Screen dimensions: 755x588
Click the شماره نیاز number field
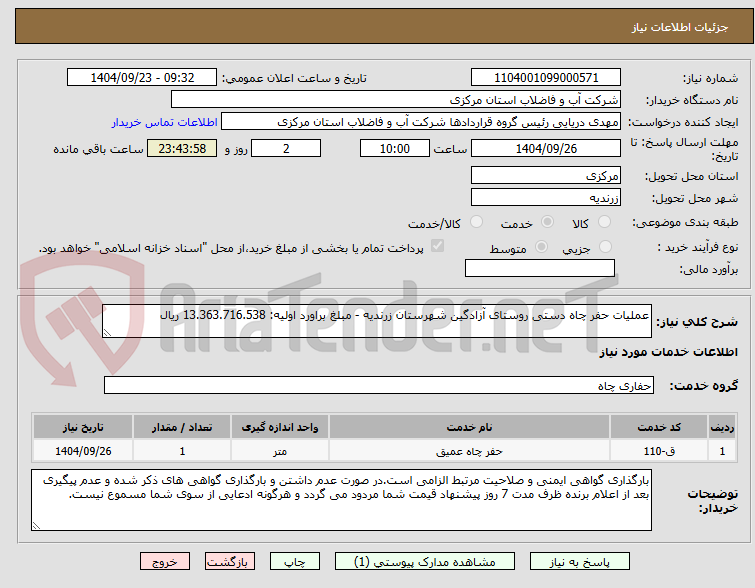pyautogui.click(x=546, y=78)
